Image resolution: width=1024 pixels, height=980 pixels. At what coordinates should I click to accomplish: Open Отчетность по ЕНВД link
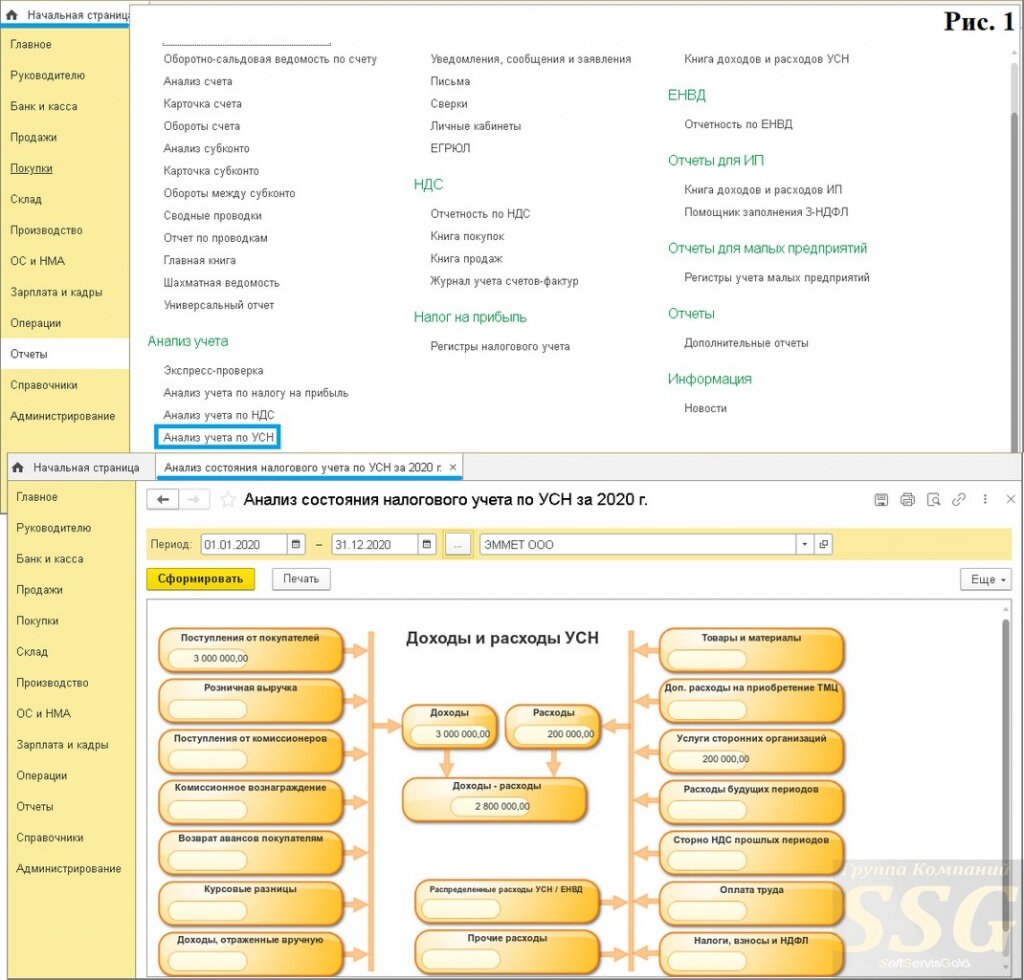pos(738,124)
